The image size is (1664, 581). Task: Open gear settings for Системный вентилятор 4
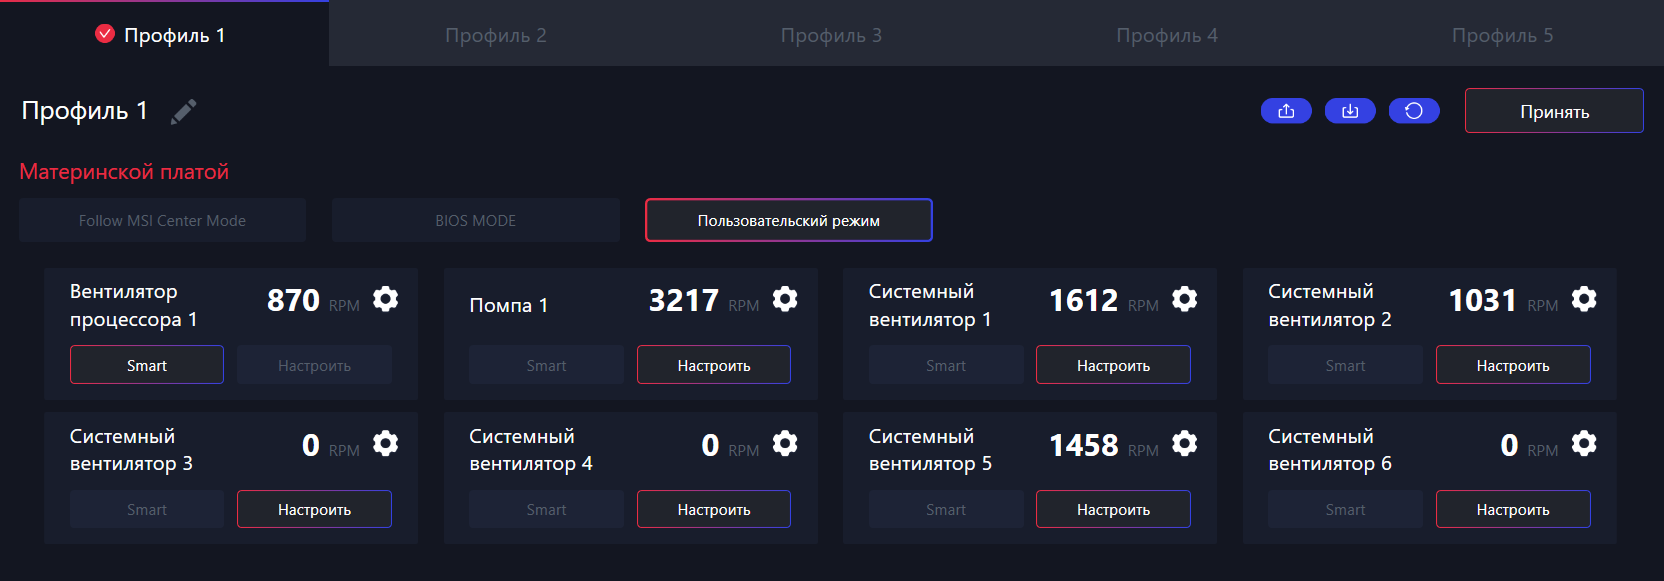(x=785, y=443)
